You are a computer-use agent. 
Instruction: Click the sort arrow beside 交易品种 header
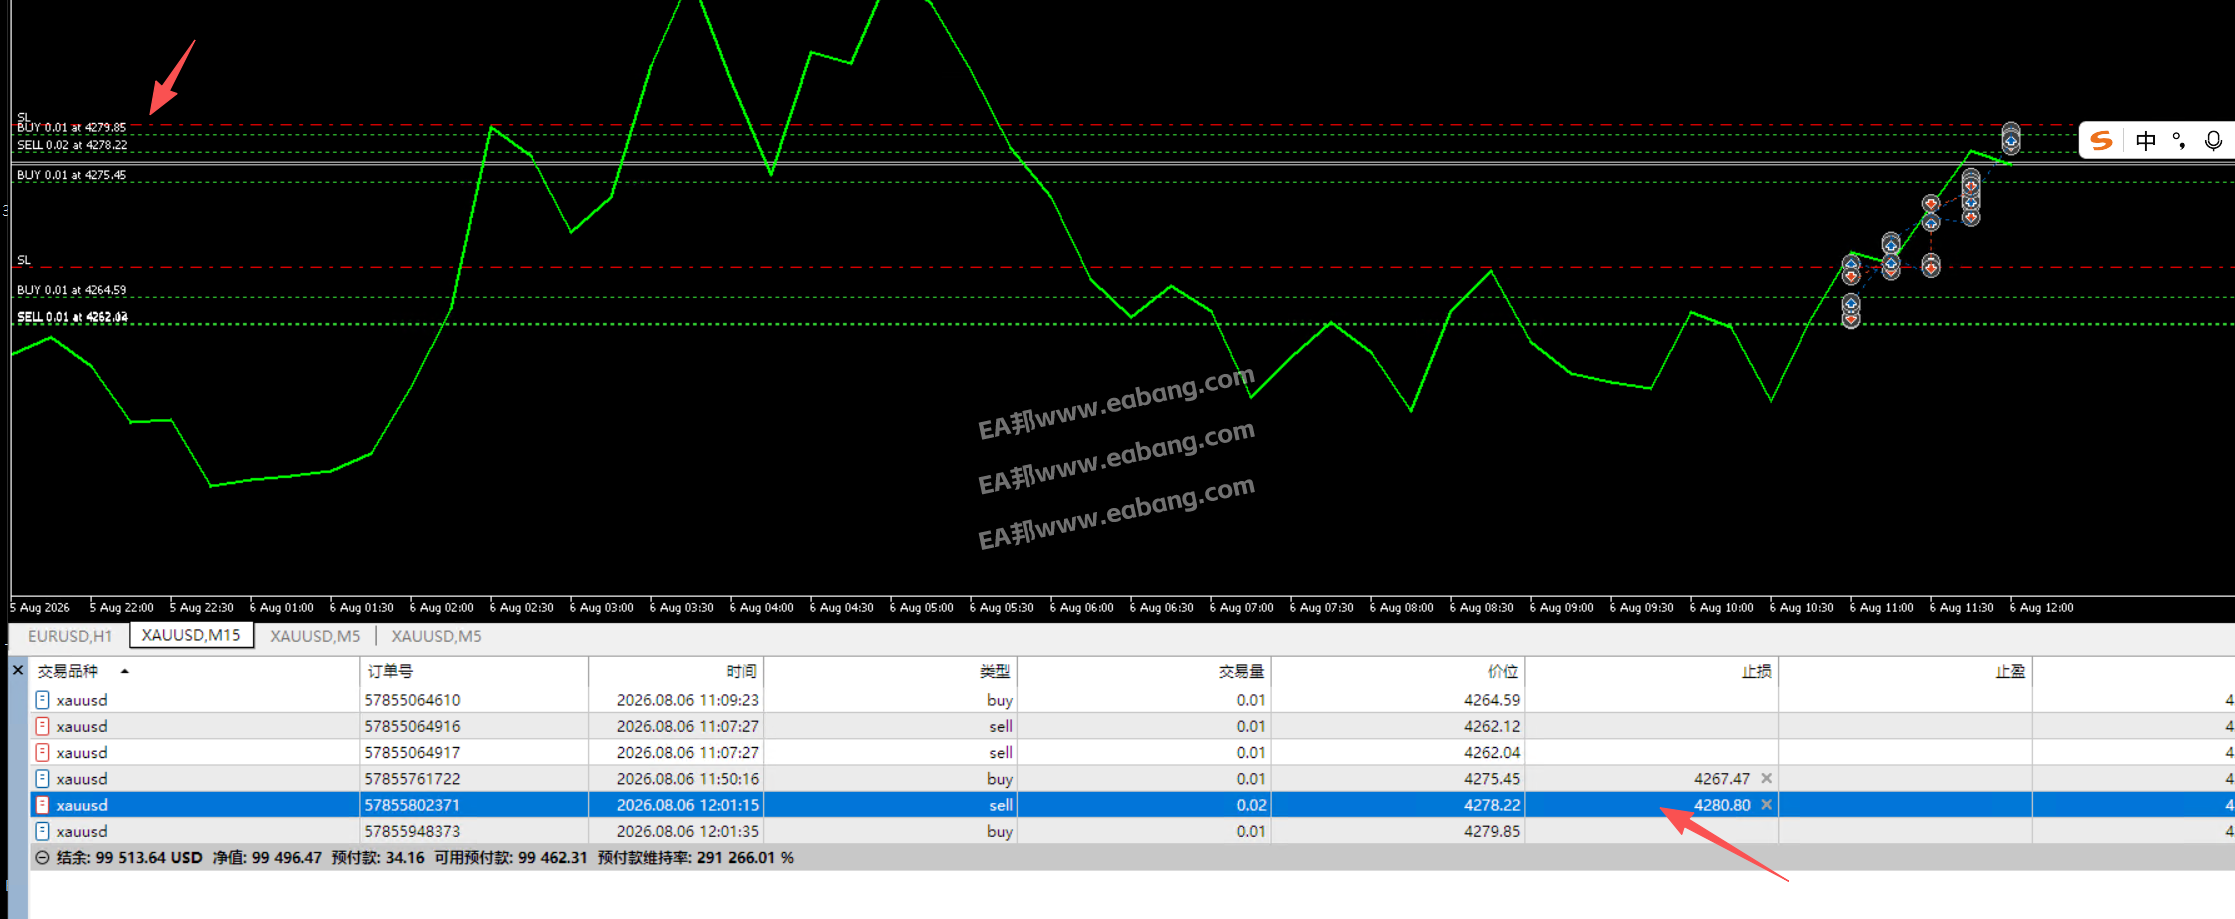coord(125,671)
